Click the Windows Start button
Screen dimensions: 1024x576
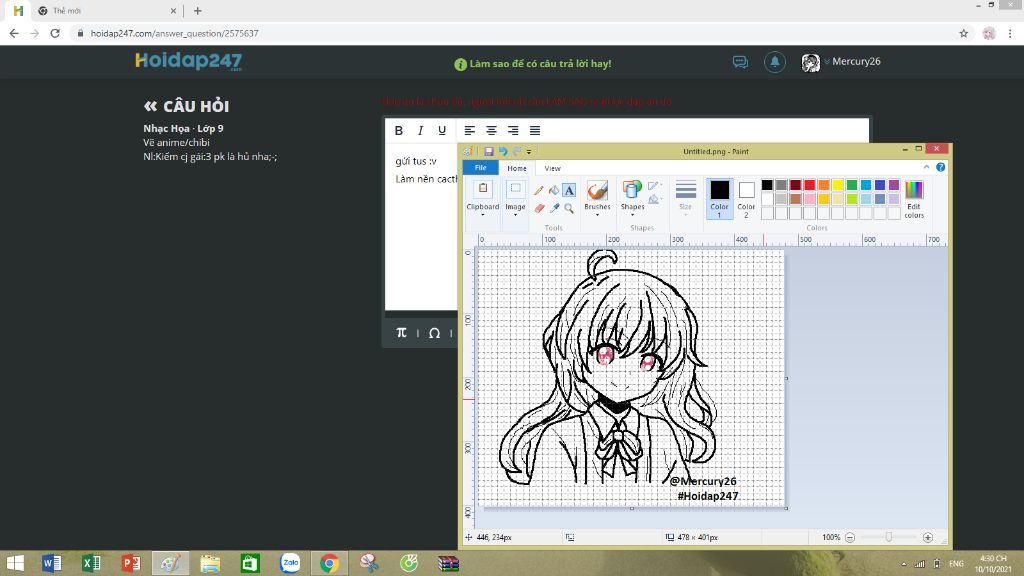pyautogui.click(x=15, y=563)
